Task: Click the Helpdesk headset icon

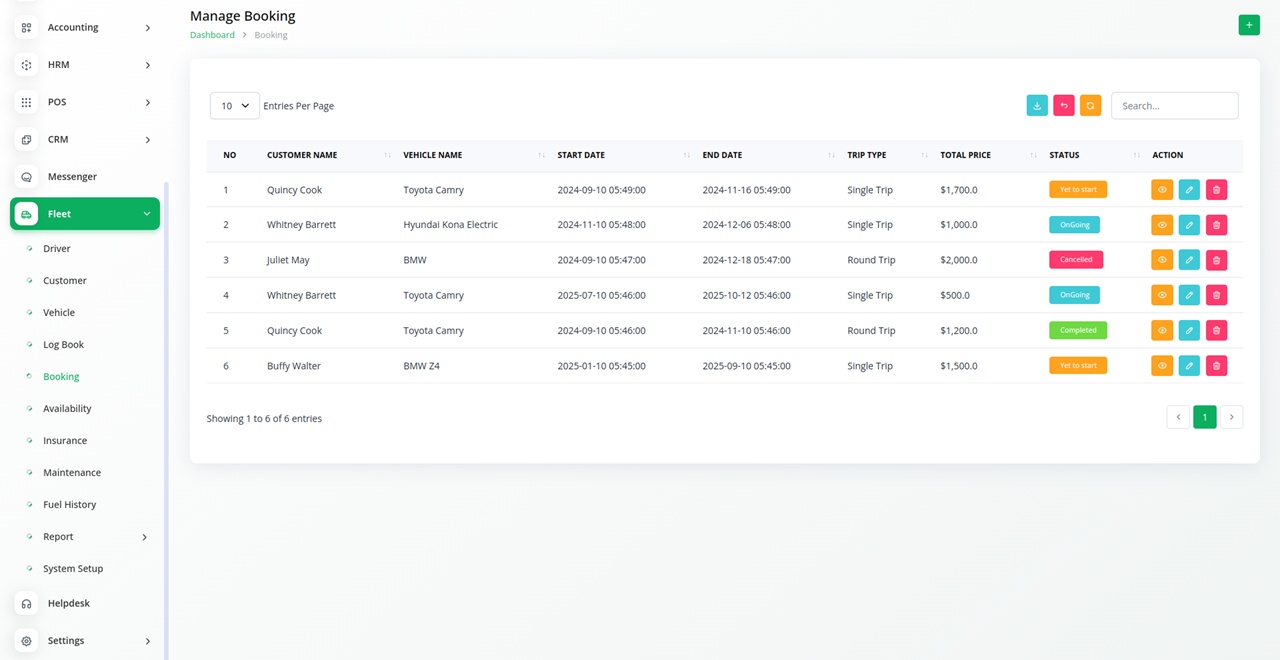Action: click(x=26, y=604)
